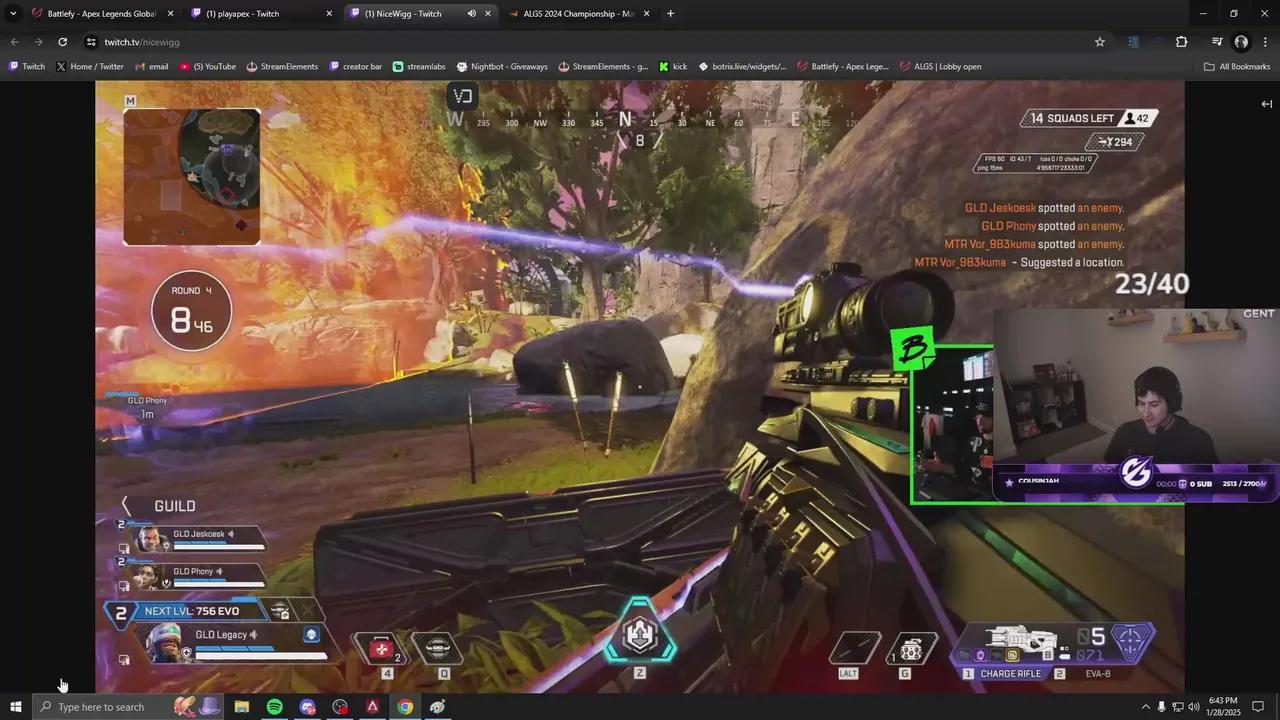The height and width of the screenshot is (720, 1280).
Task: Open the Battlefy - Apex Lege... bookmark
Action: pos(843,67)
